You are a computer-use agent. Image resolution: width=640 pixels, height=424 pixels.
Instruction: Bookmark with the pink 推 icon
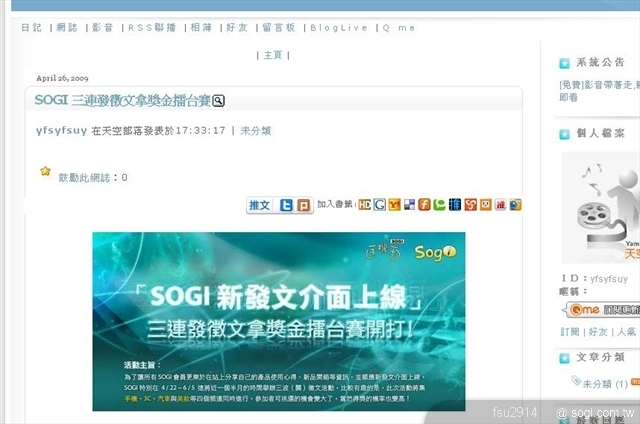tap(500, 204)
